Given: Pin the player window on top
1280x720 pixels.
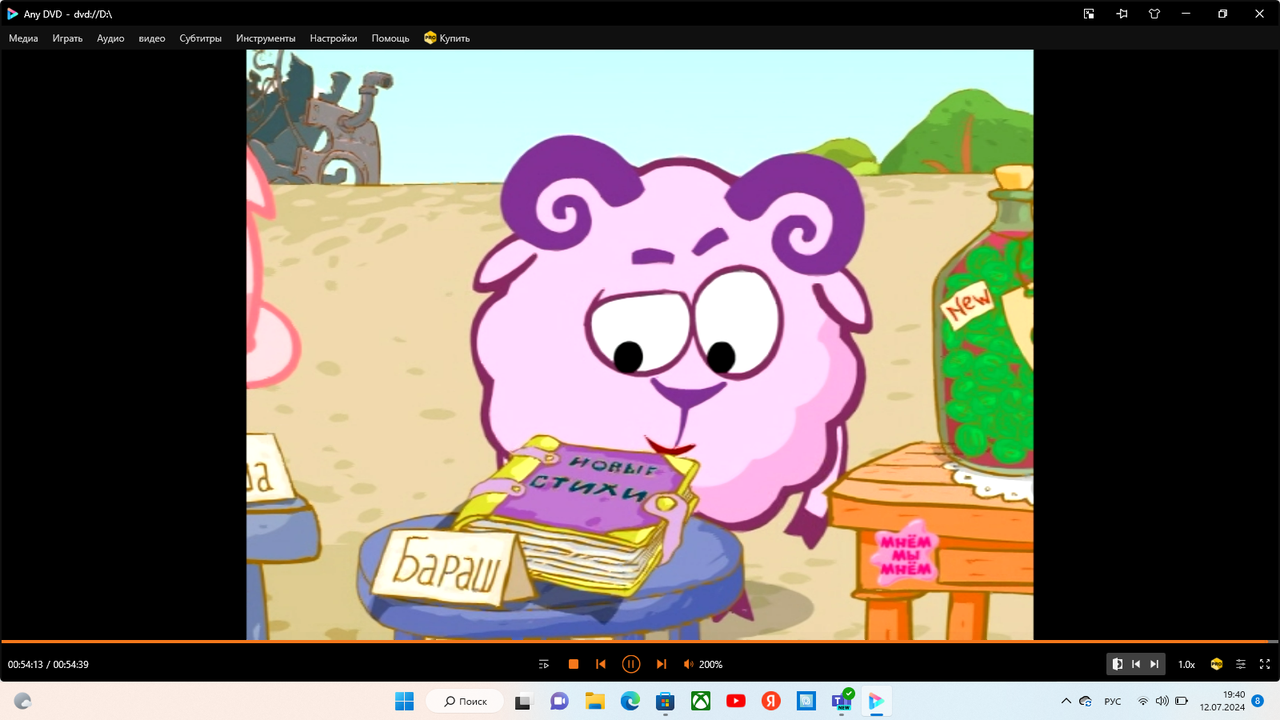Looking at the screenshot, I should 1122,14.
